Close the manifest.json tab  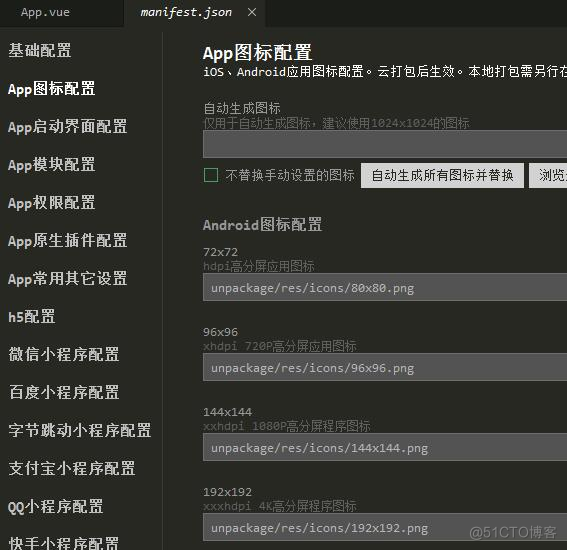click(252, 12)
